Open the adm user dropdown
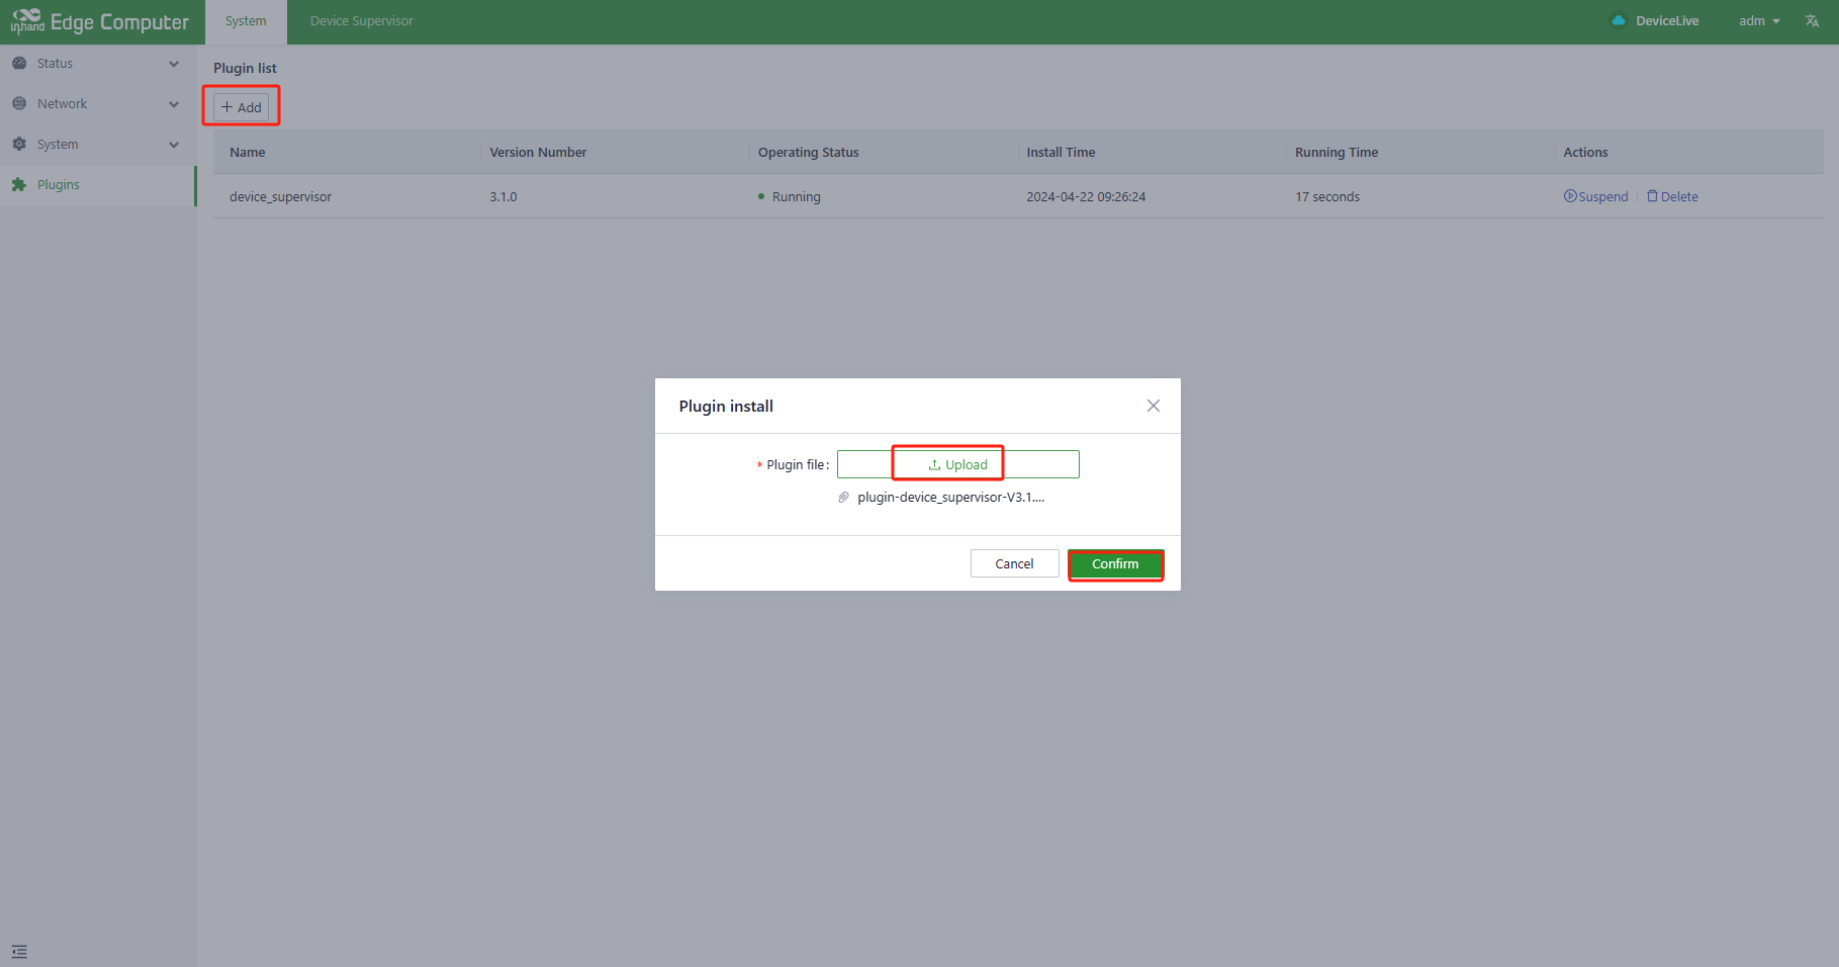 coord(1759,21)
